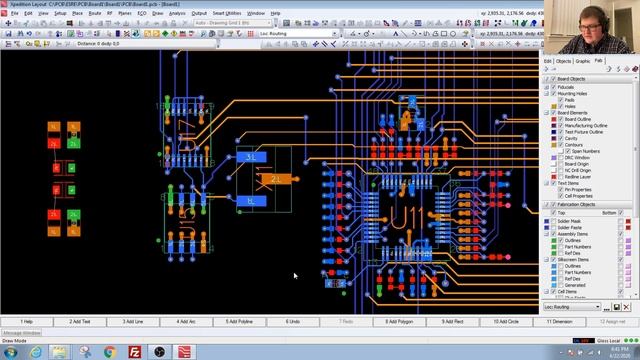Click the blue undo arrow icon
Screen dimensions: 640x360
point(29,34)
